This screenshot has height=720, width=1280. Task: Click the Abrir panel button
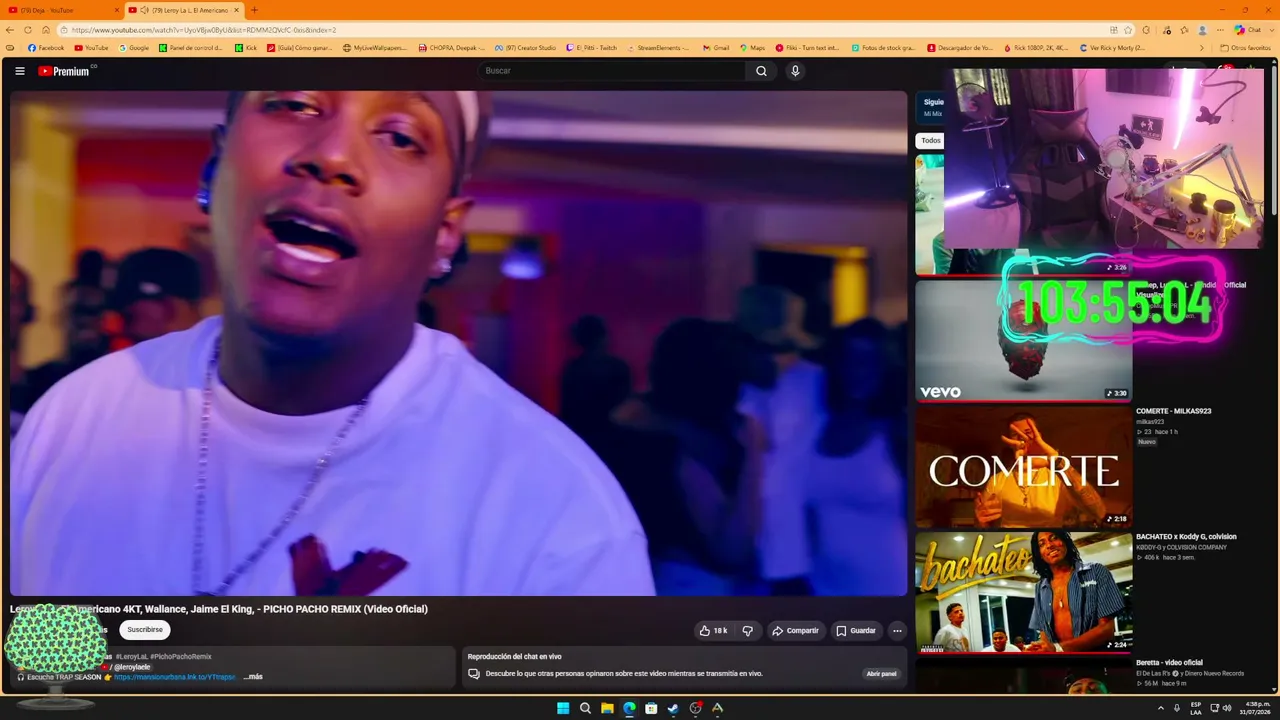(x=881, y=674)
